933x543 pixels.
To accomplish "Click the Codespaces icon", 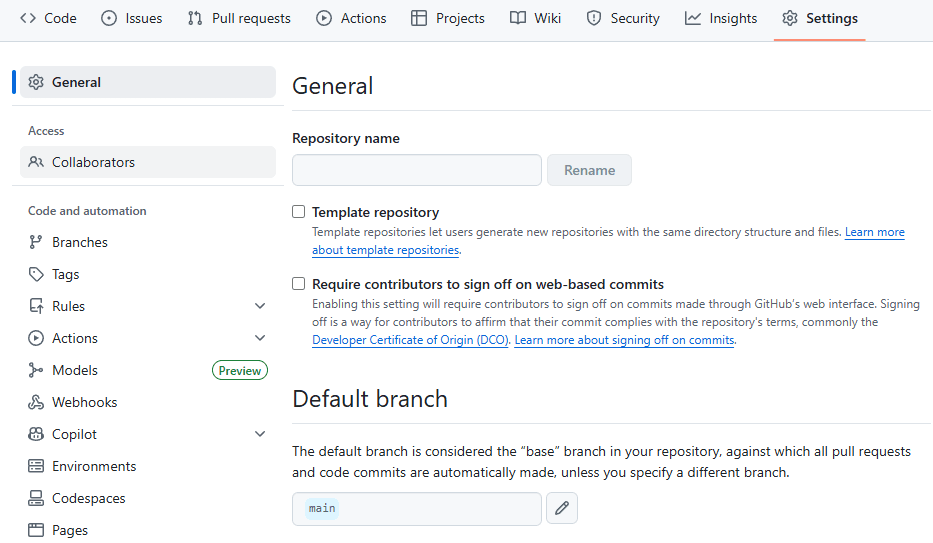I will click(x=36, y=498).
